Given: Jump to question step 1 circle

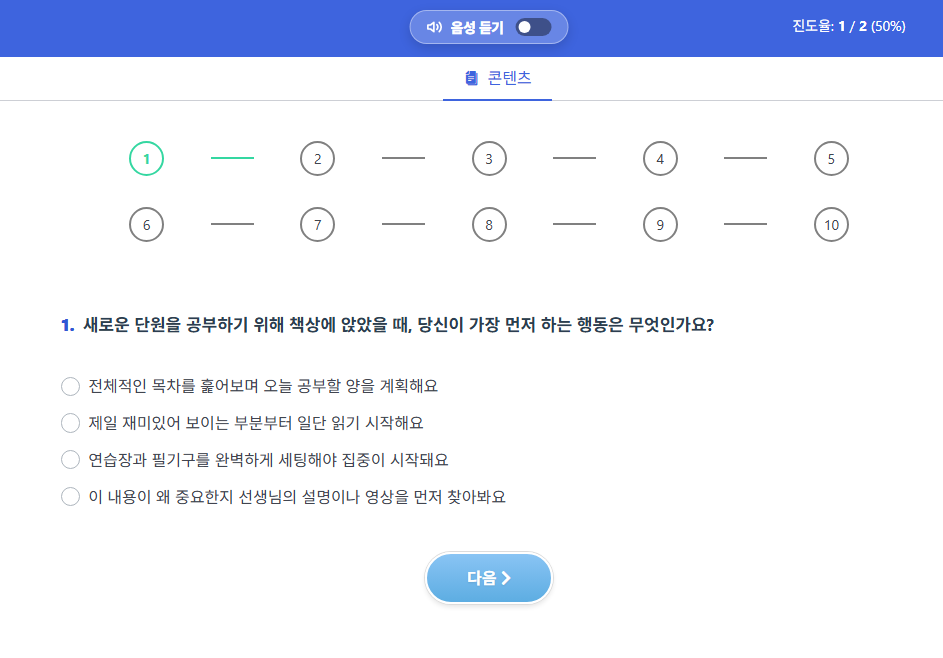Looking at the screenshot, I should [x=146, y=159].
